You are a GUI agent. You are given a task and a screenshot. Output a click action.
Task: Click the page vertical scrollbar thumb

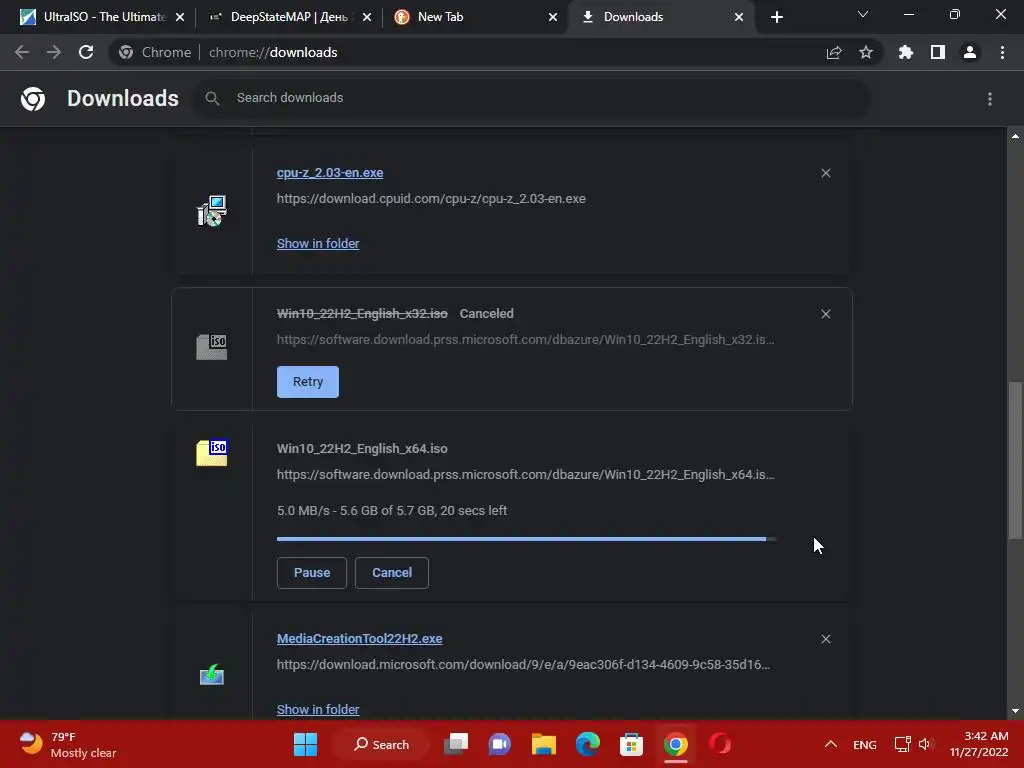click(1015, 460)
